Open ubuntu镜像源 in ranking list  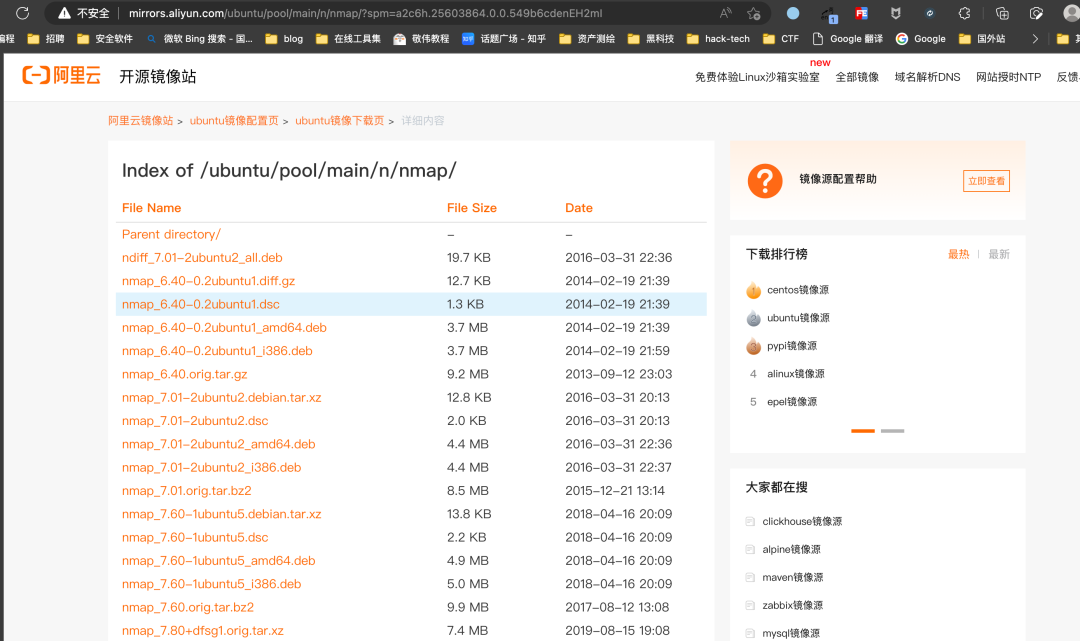click(x=798, y=317)
